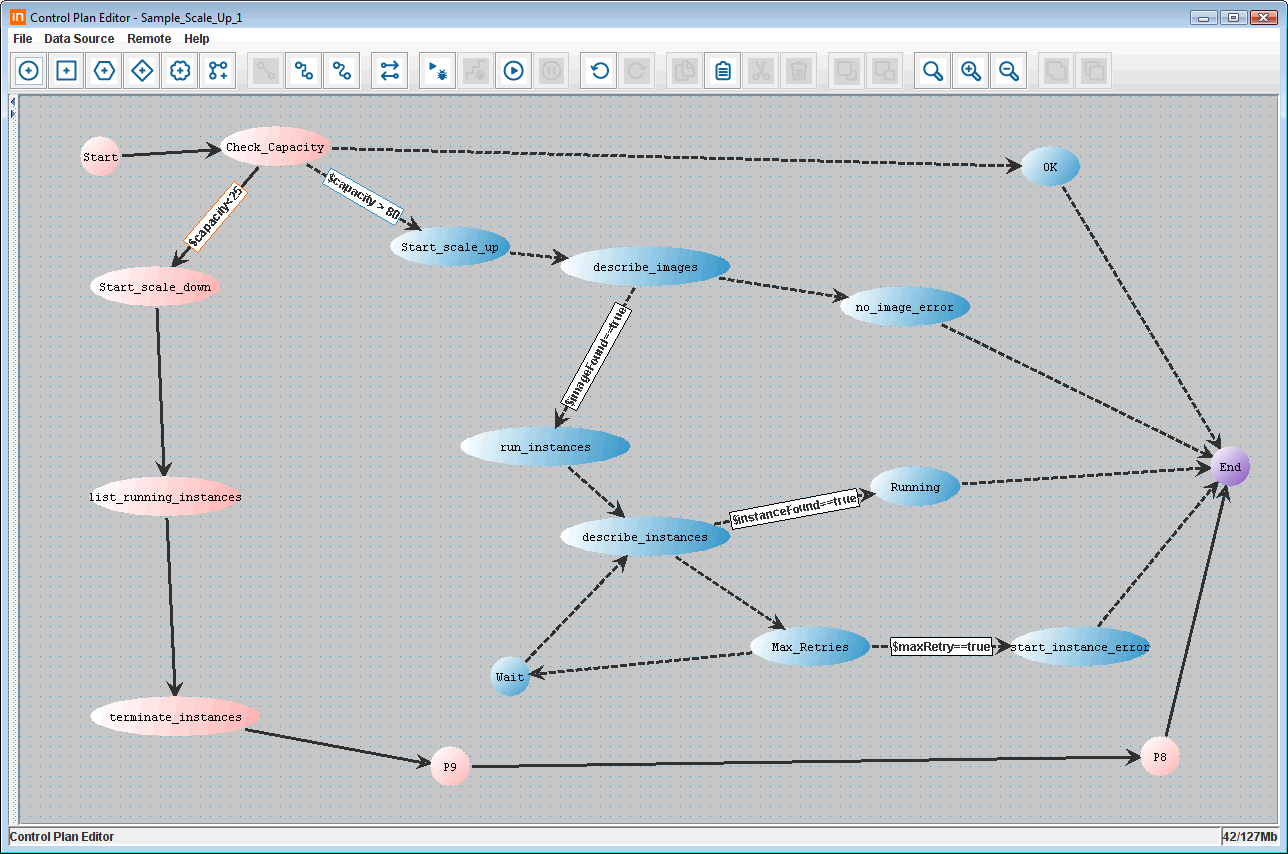Click the Zoom In magnifier icon
This screenshot has width=1288, height=854.
(970, 71)
